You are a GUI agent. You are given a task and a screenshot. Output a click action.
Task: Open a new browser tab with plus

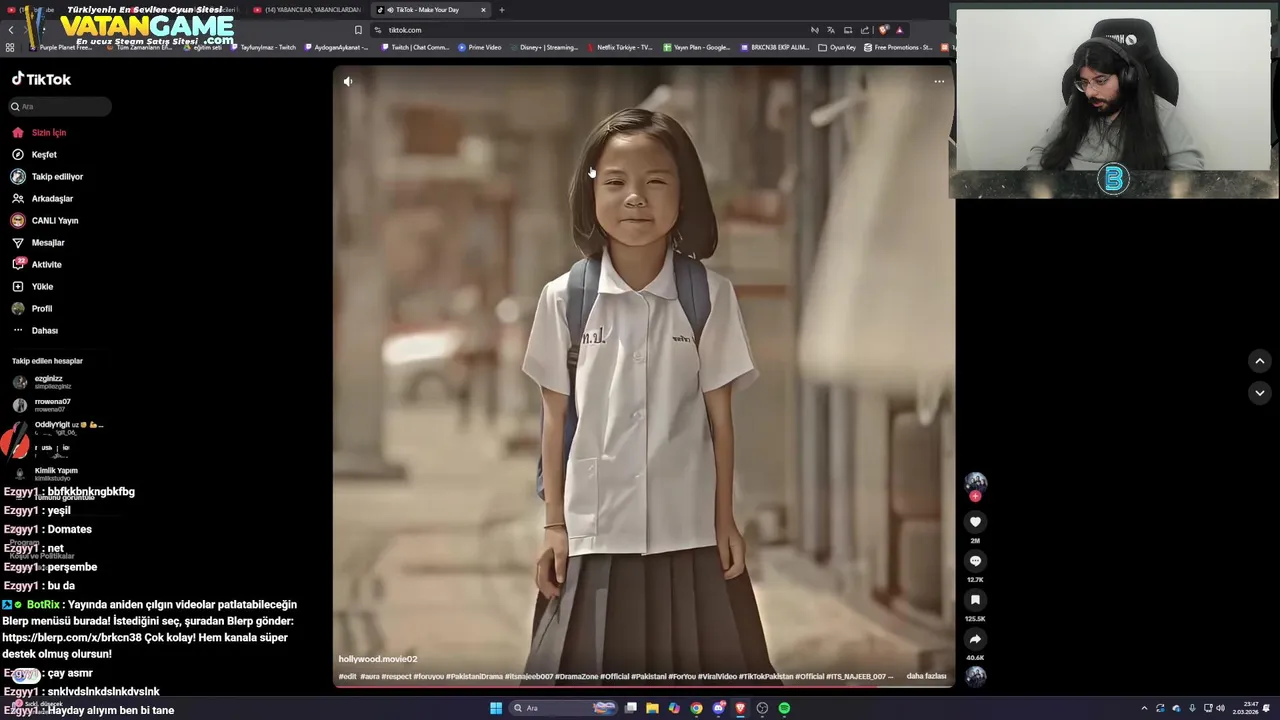[x=502, y=10]
